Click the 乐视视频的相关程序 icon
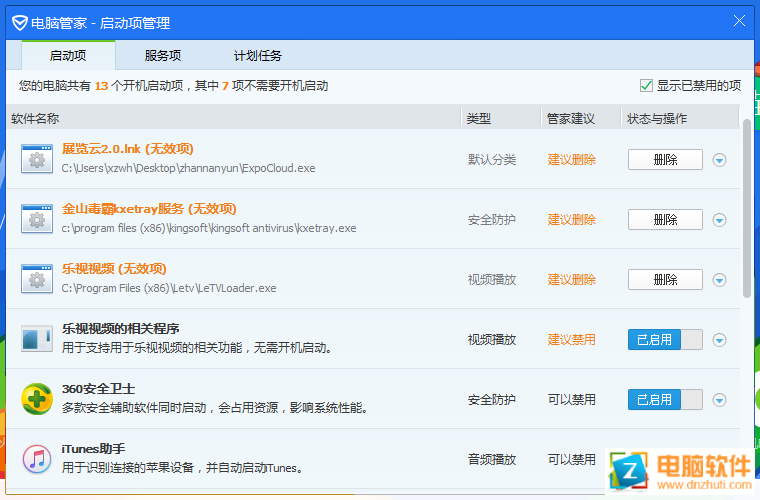 pos(37,338)
